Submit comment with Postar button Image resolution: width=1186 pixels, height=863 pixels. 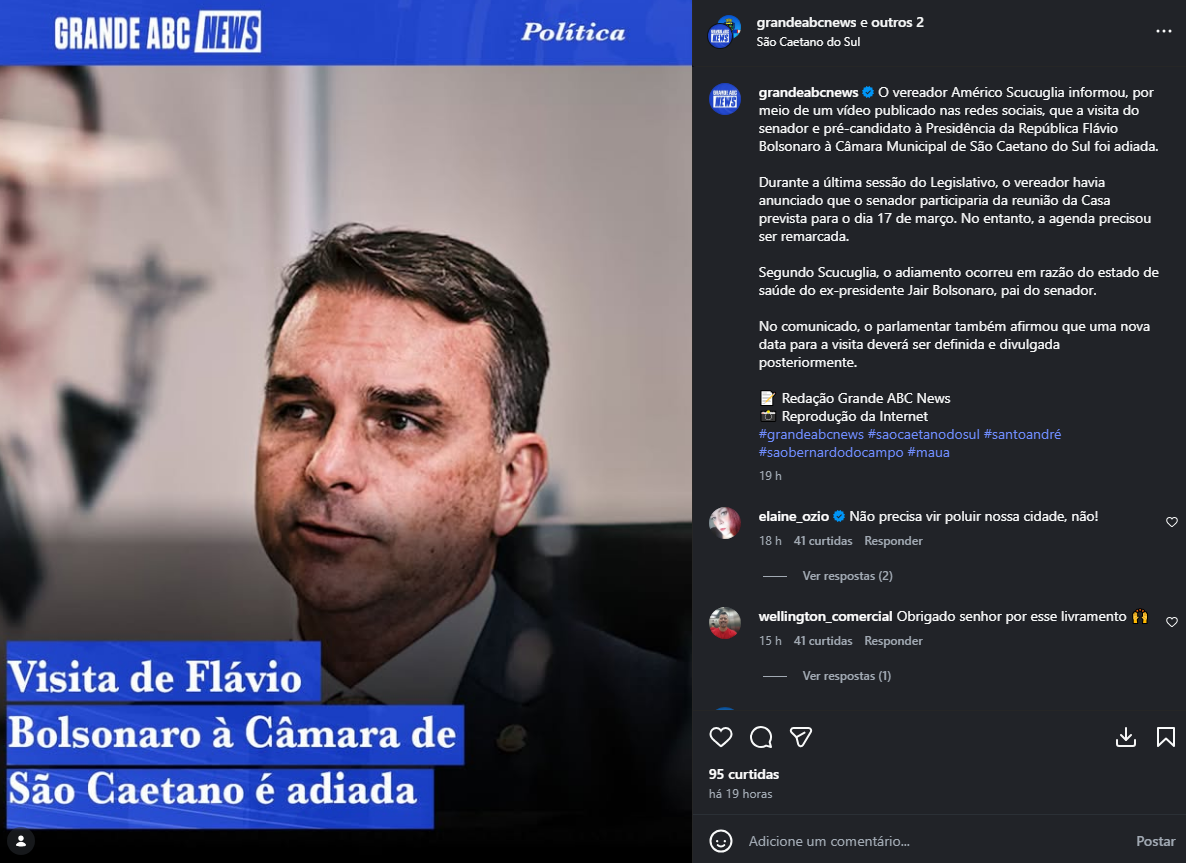coord(1156,841)
